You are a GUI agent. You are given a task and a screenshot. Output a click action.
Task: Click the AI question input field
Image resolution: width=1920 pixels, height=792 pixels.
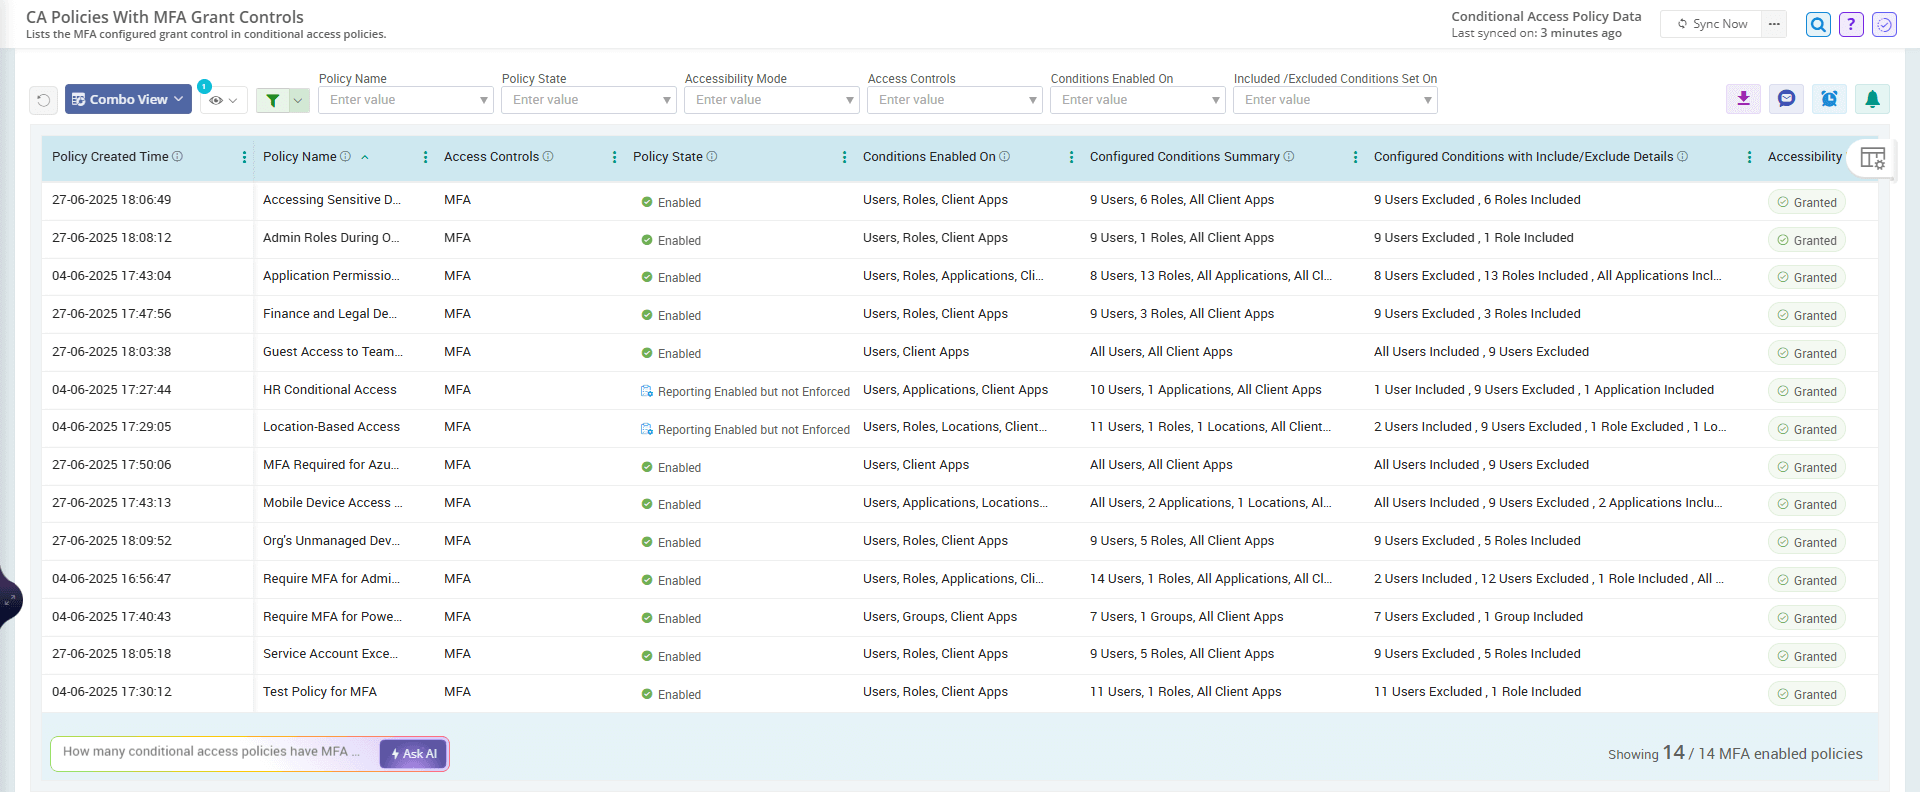215,752
